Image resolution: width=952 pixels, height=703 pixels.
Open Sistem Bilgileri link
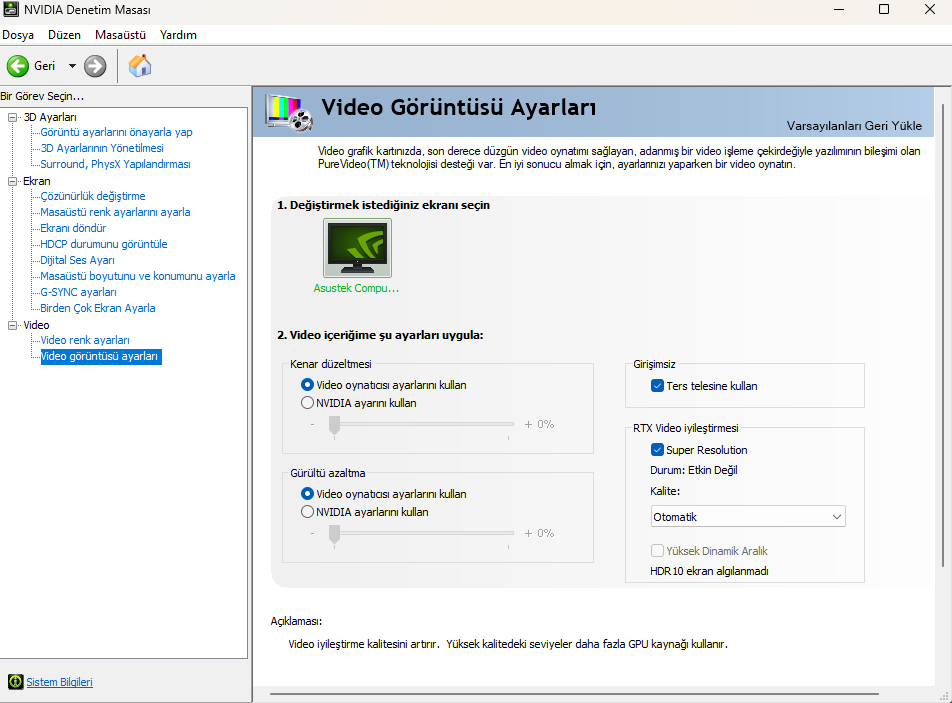pyautogui.click(x=60, y=682)
